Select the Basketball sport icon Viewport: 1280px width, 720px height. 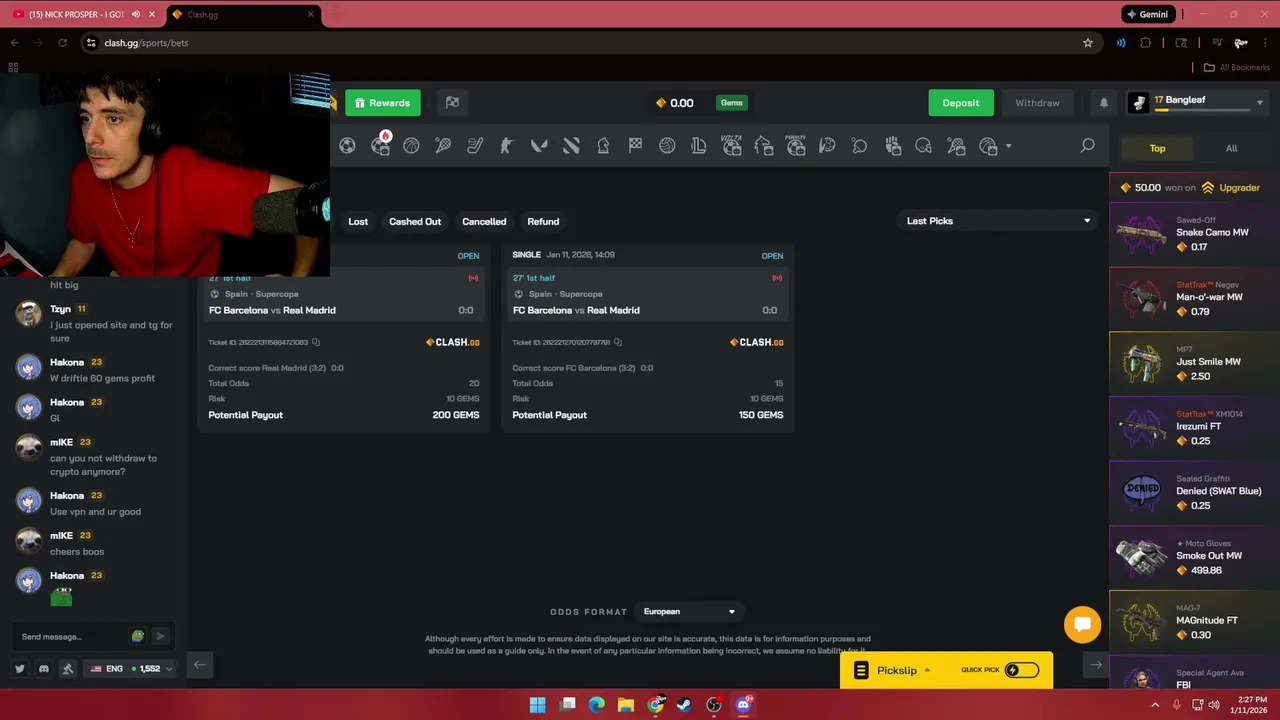(411, 146)
